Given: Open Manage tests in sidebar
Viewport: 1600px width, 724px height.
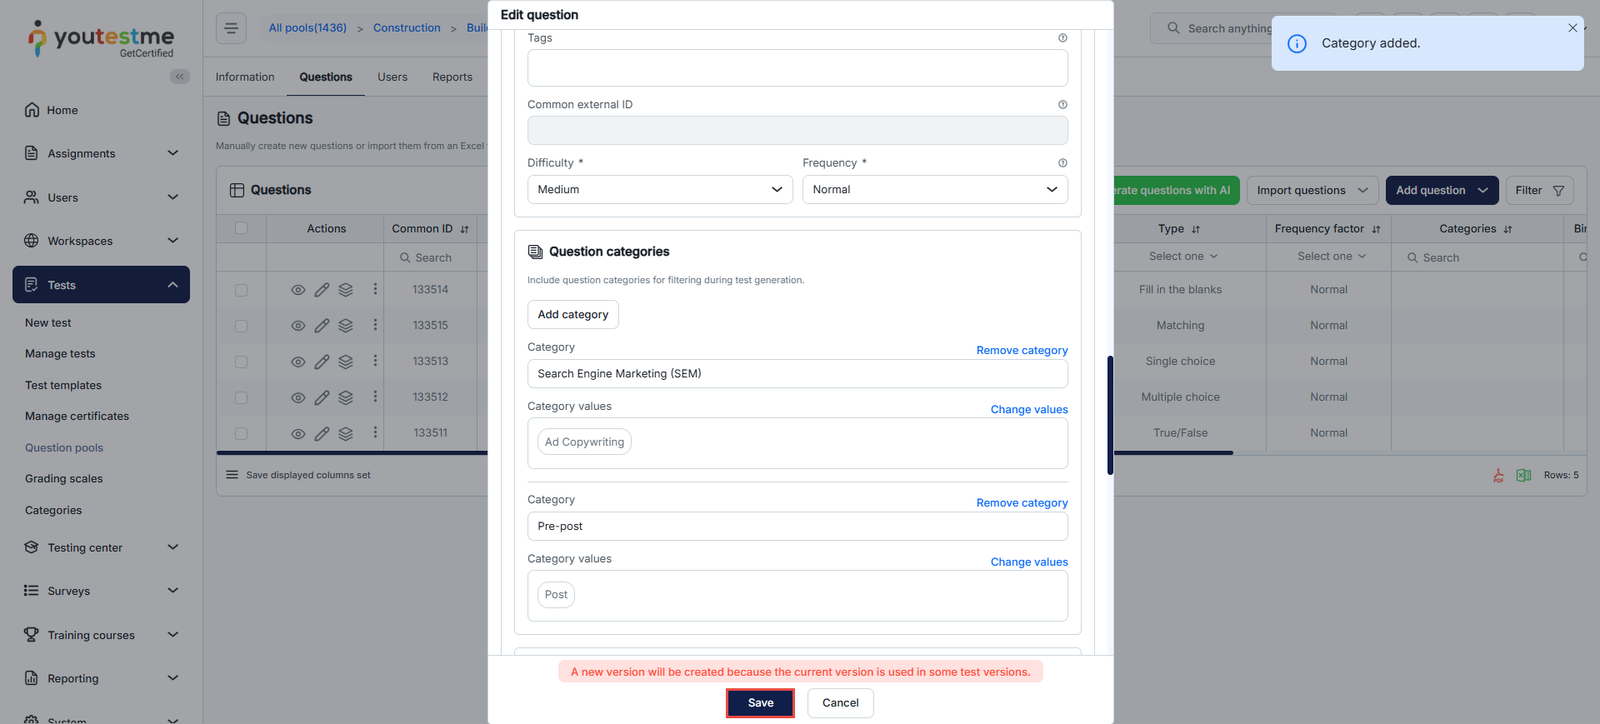Looking at the screenshot, I should (x=60, y=354).
